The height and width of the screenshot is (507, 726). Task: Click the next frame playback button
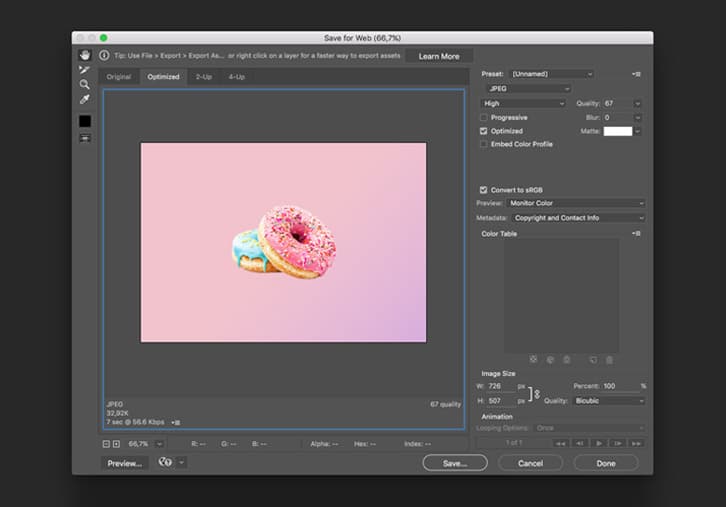pos(618,444)
